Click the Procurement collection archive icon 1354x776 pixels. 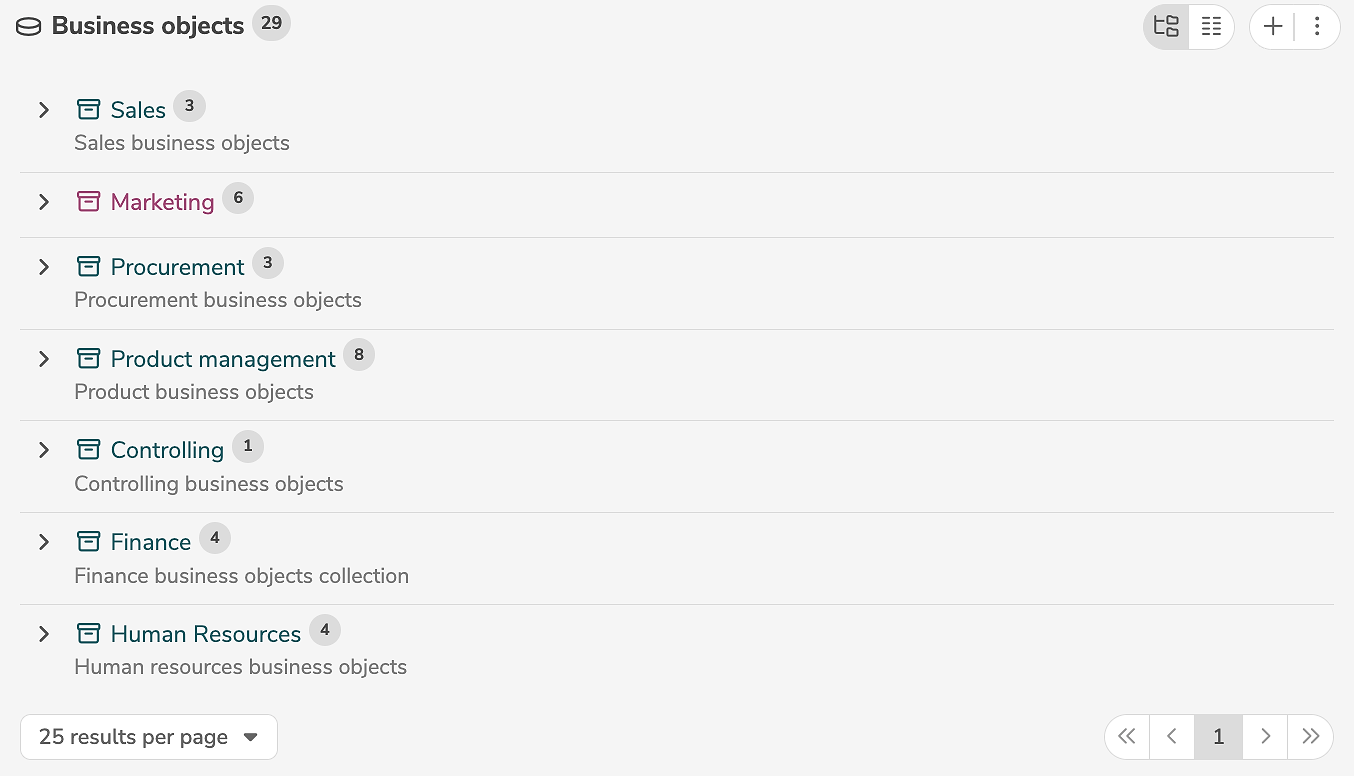tap(89, 266)
